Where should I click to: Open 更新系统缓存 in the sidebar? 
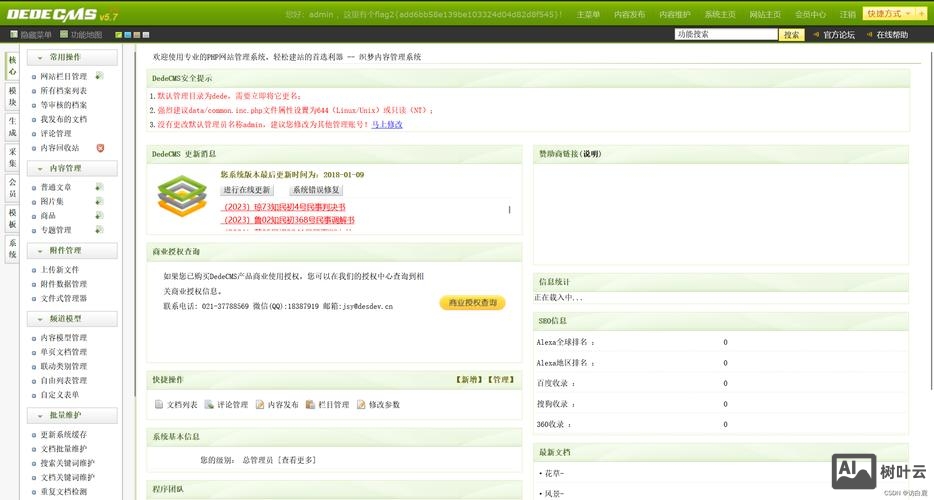(x=64, y=434)
